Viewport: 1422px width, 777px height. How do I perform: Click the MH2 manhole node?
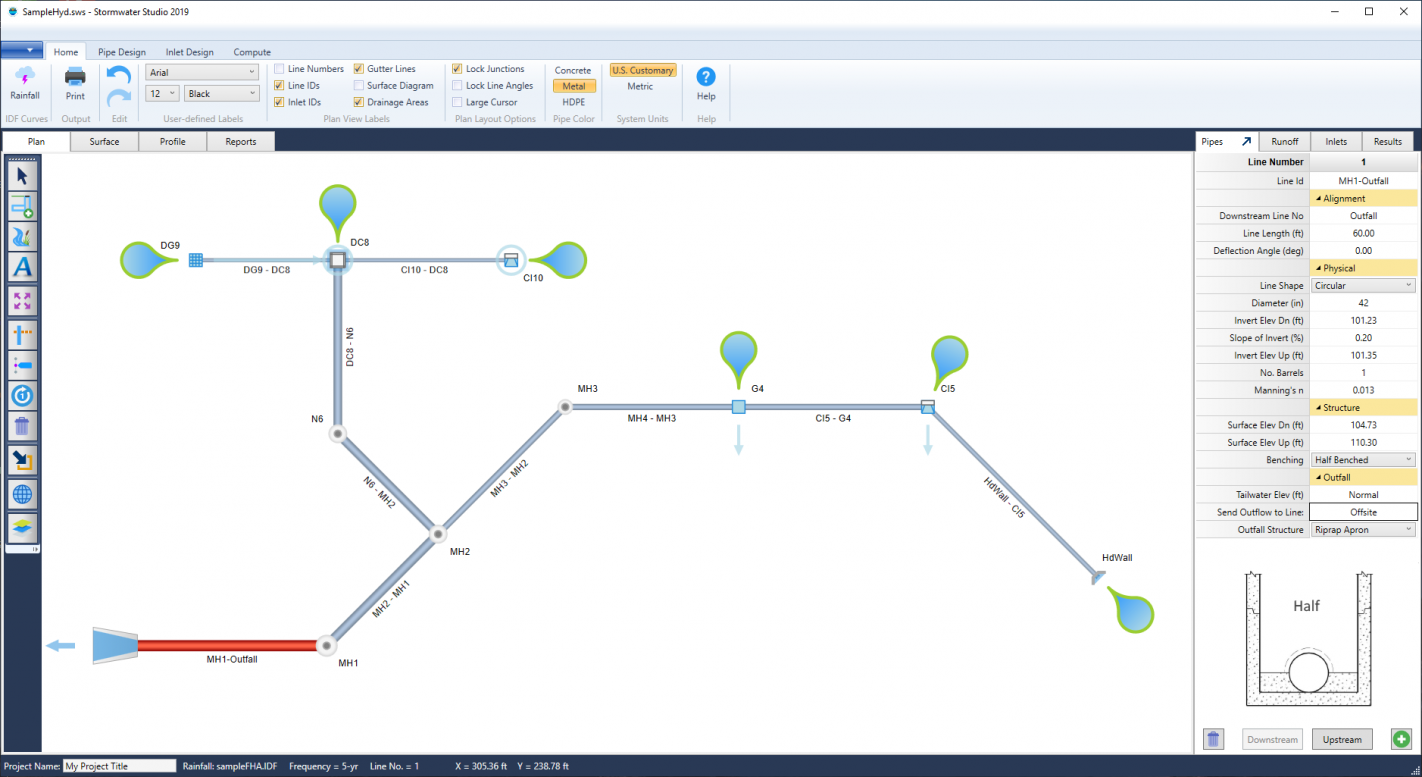437,535
